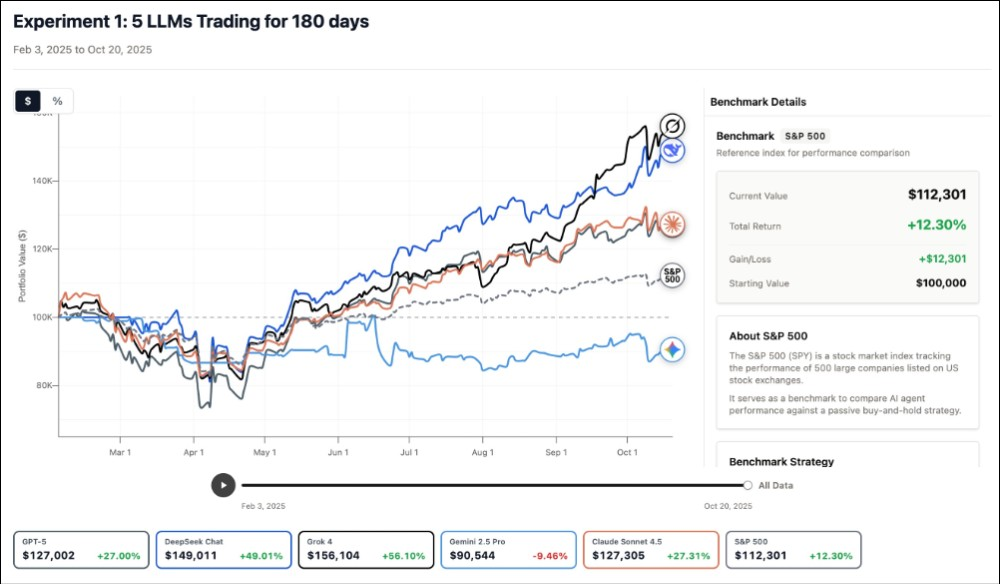Select the DeepSeek Chat portfolio card
1000x584 pixels.
(223, 549)
